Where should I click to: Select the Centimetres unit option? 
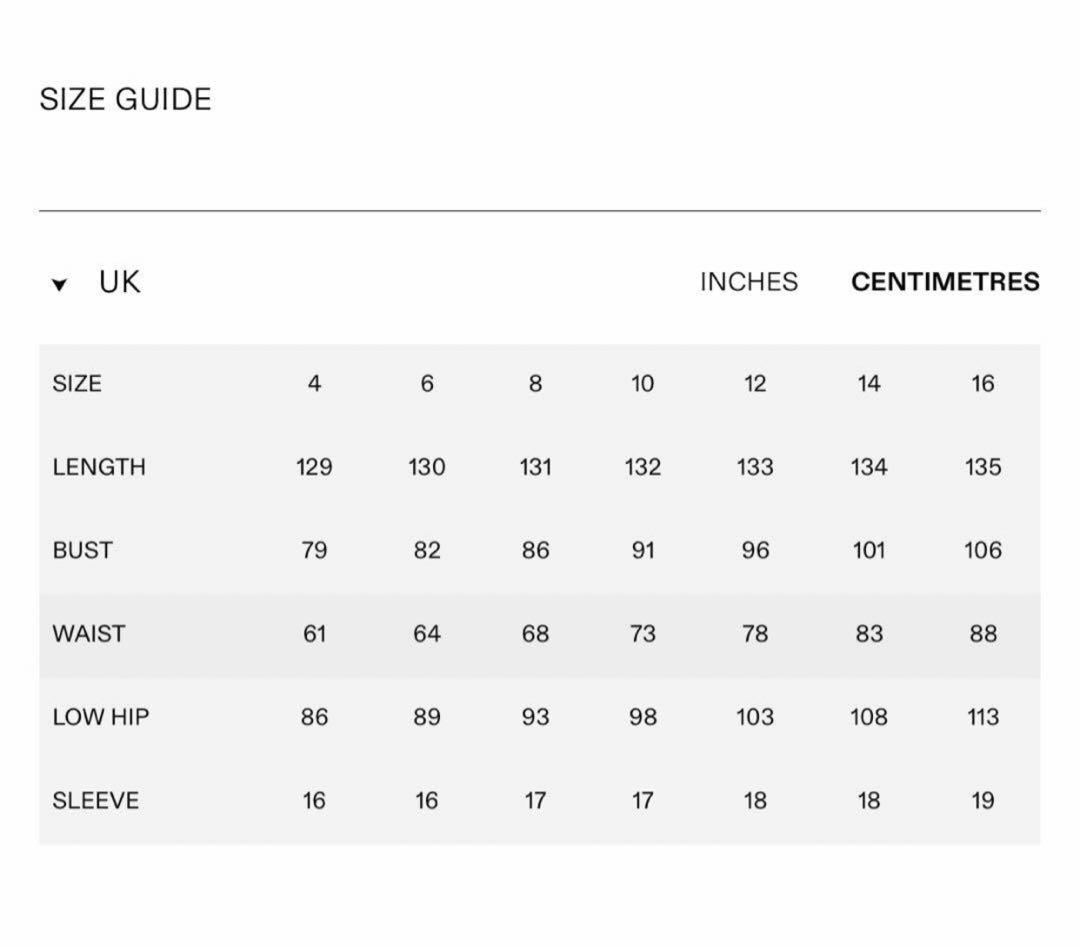click(945, 282)
